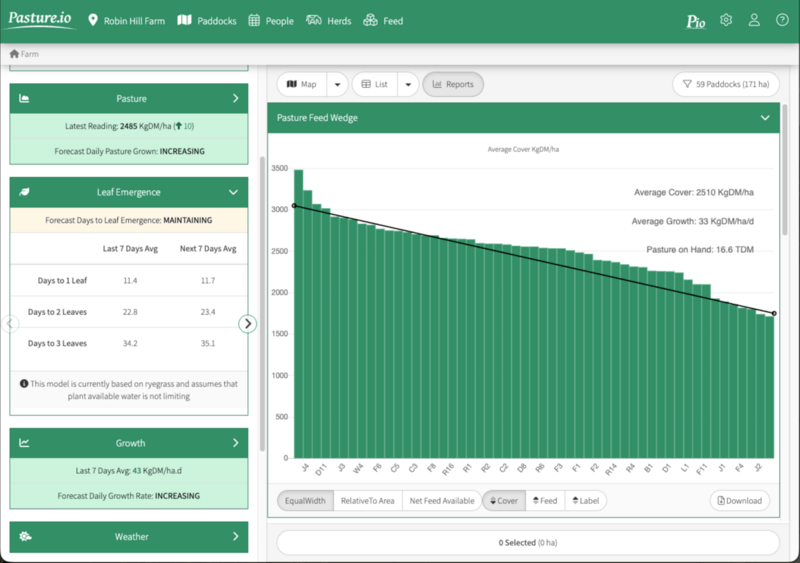Click the tallest J4 bar in wedge chart

click(298, 314)
